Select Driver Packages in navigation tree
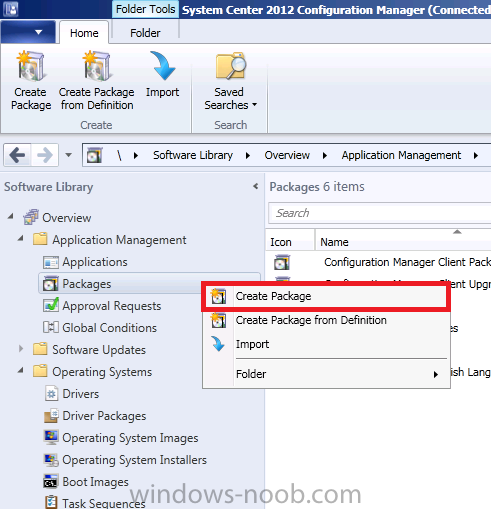The height and width of the screenshot is (509, 491). (104, 416)
